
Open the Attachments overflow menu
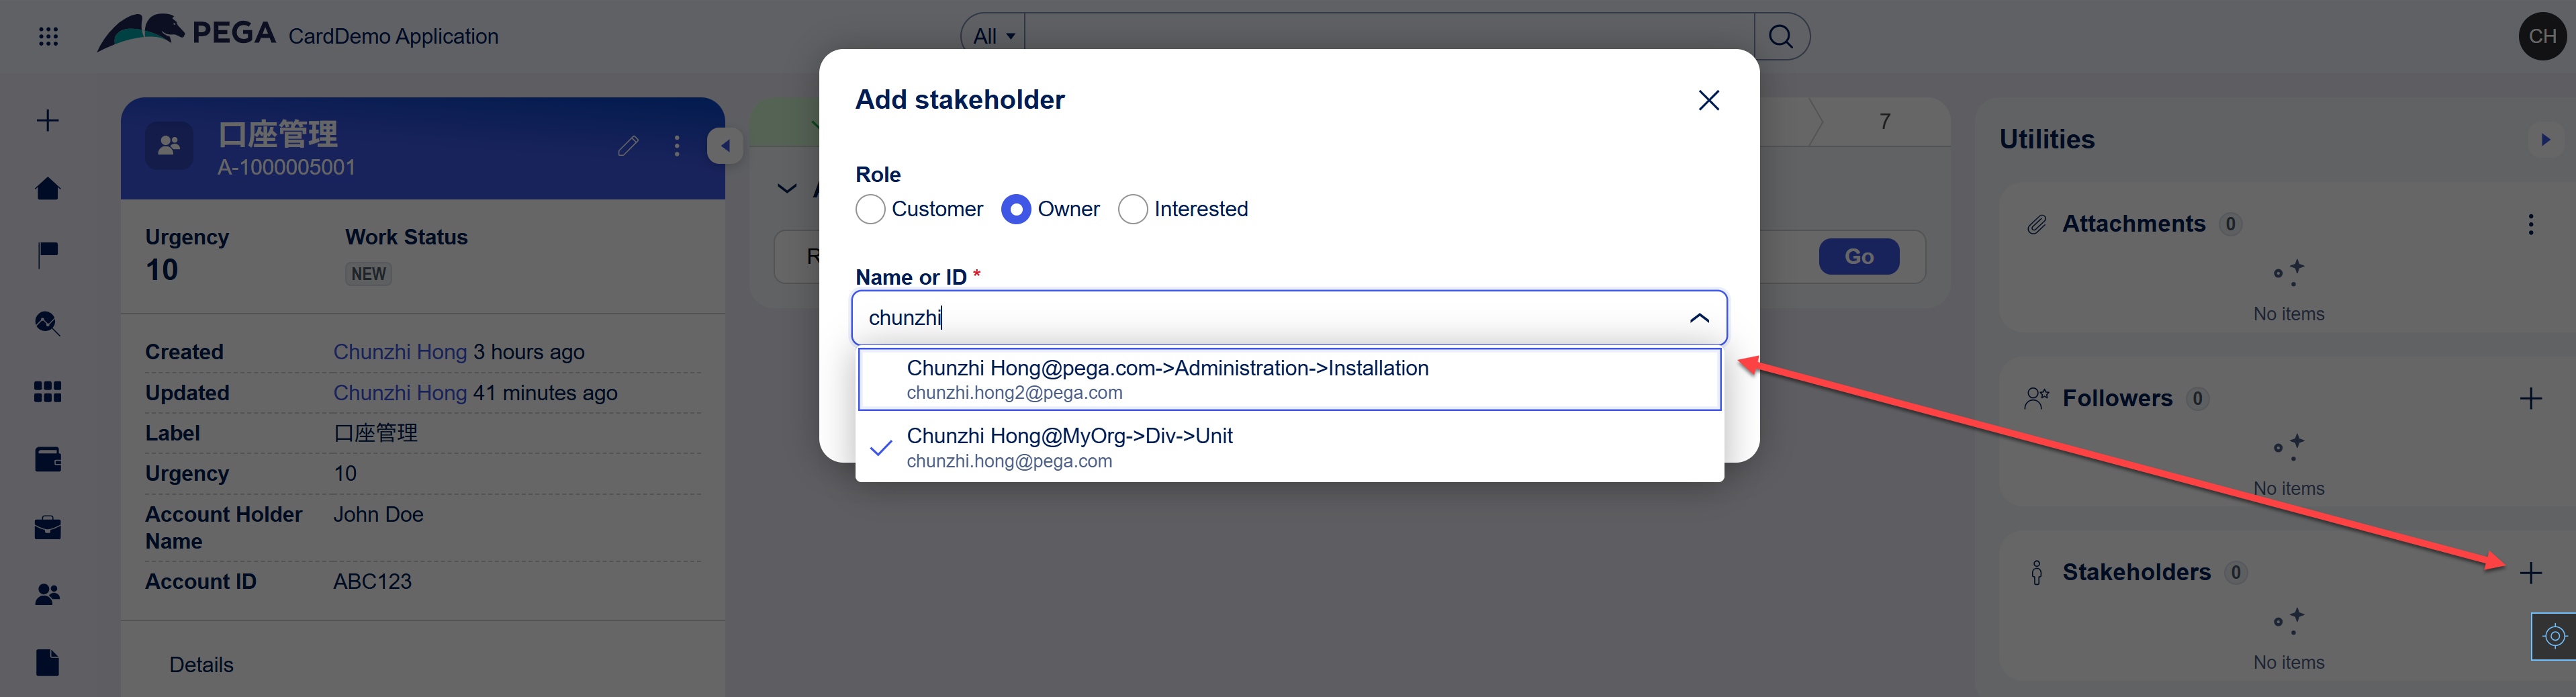coord(2531,223)
